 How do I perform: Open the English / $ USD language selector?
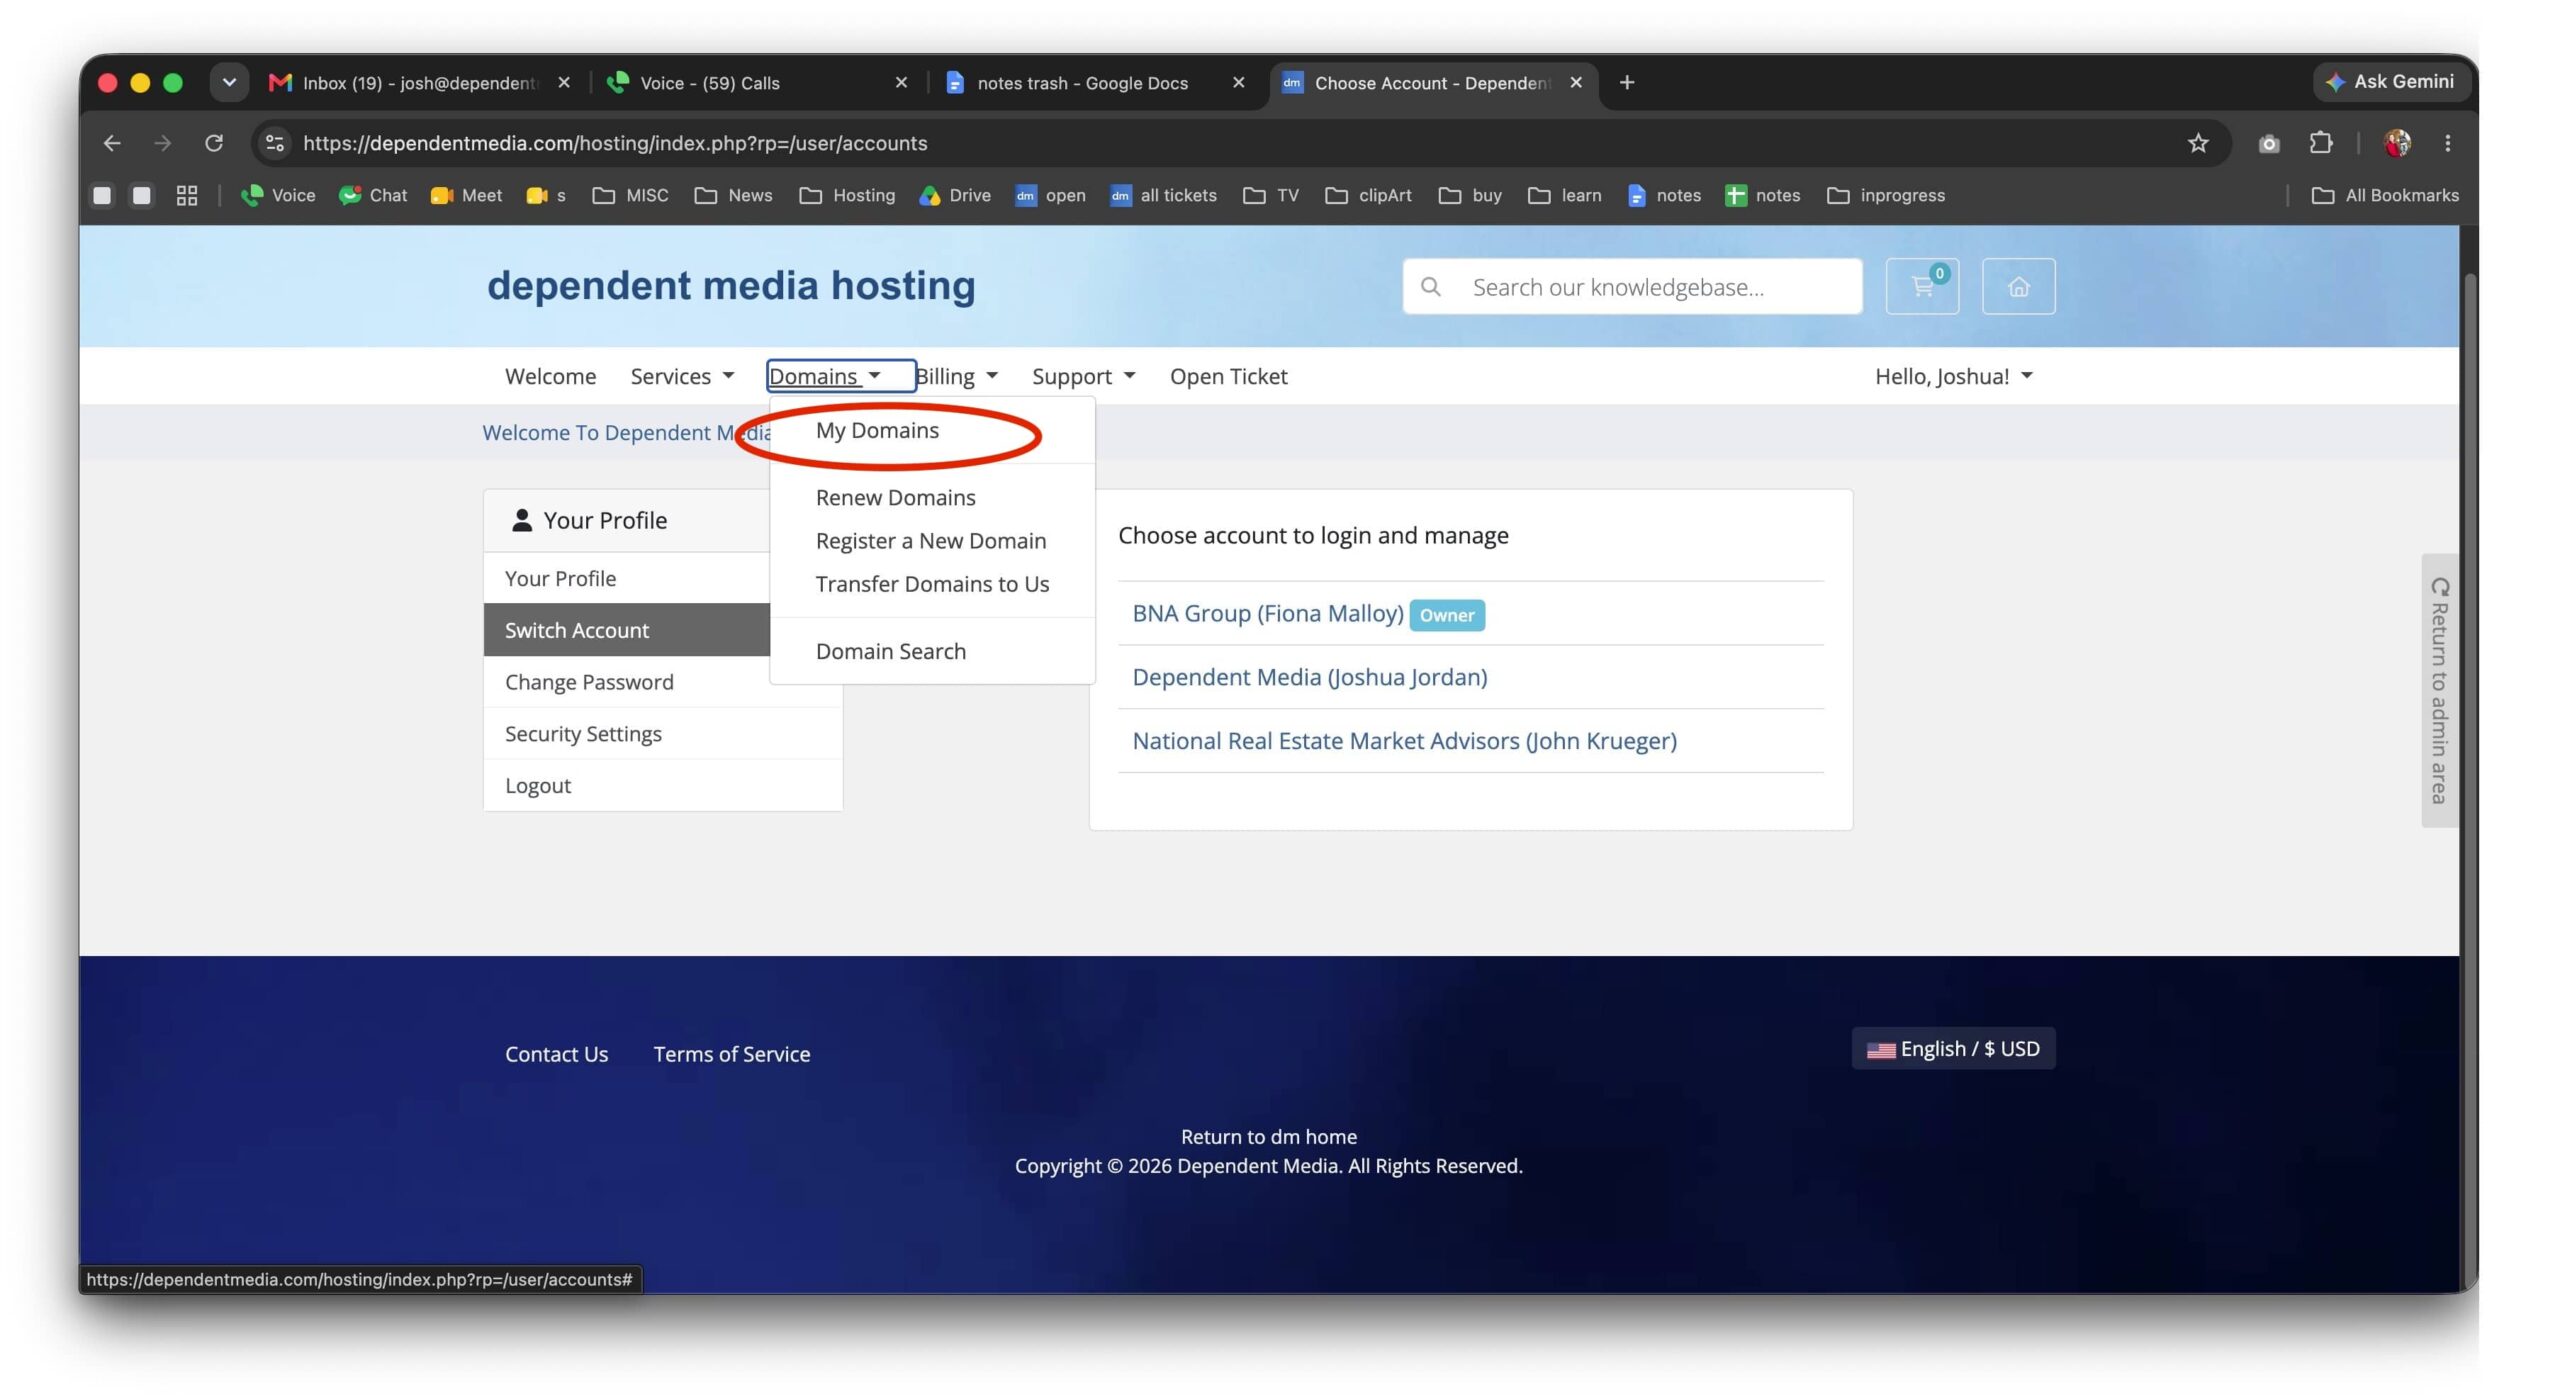[x=1953, y=1048]
